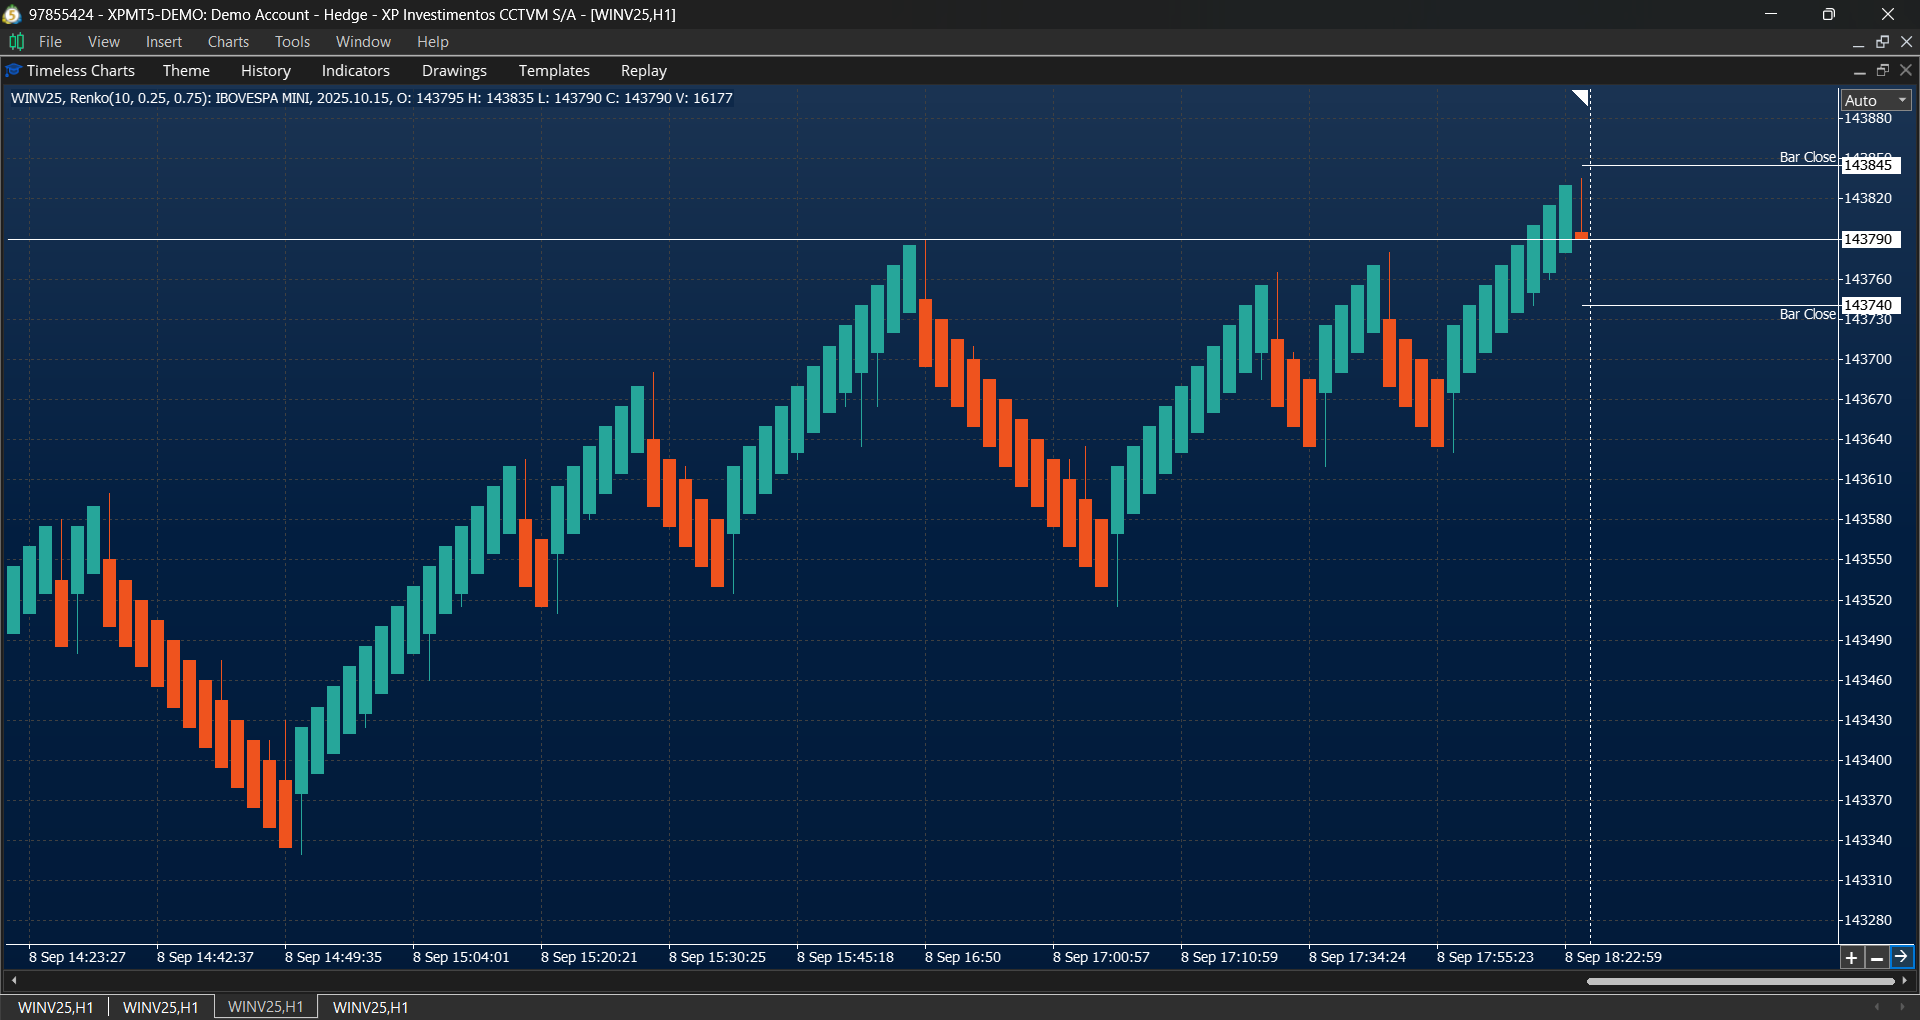Click the 143790 current price label

[x=1872, y=239]
